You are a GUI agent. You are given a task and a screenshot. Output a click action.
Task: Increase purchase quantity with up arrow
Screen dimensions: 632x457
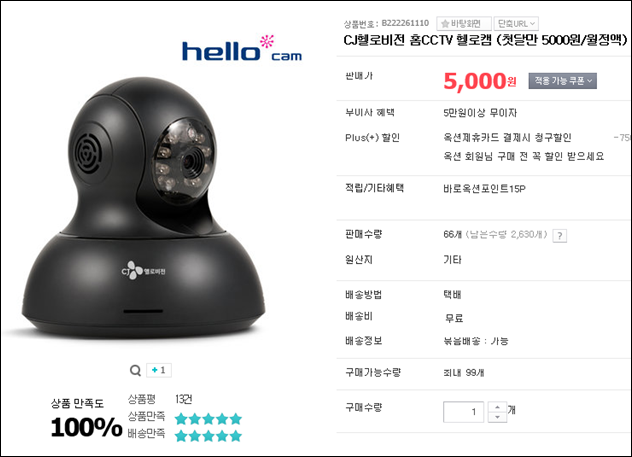[x=497, y=407]
